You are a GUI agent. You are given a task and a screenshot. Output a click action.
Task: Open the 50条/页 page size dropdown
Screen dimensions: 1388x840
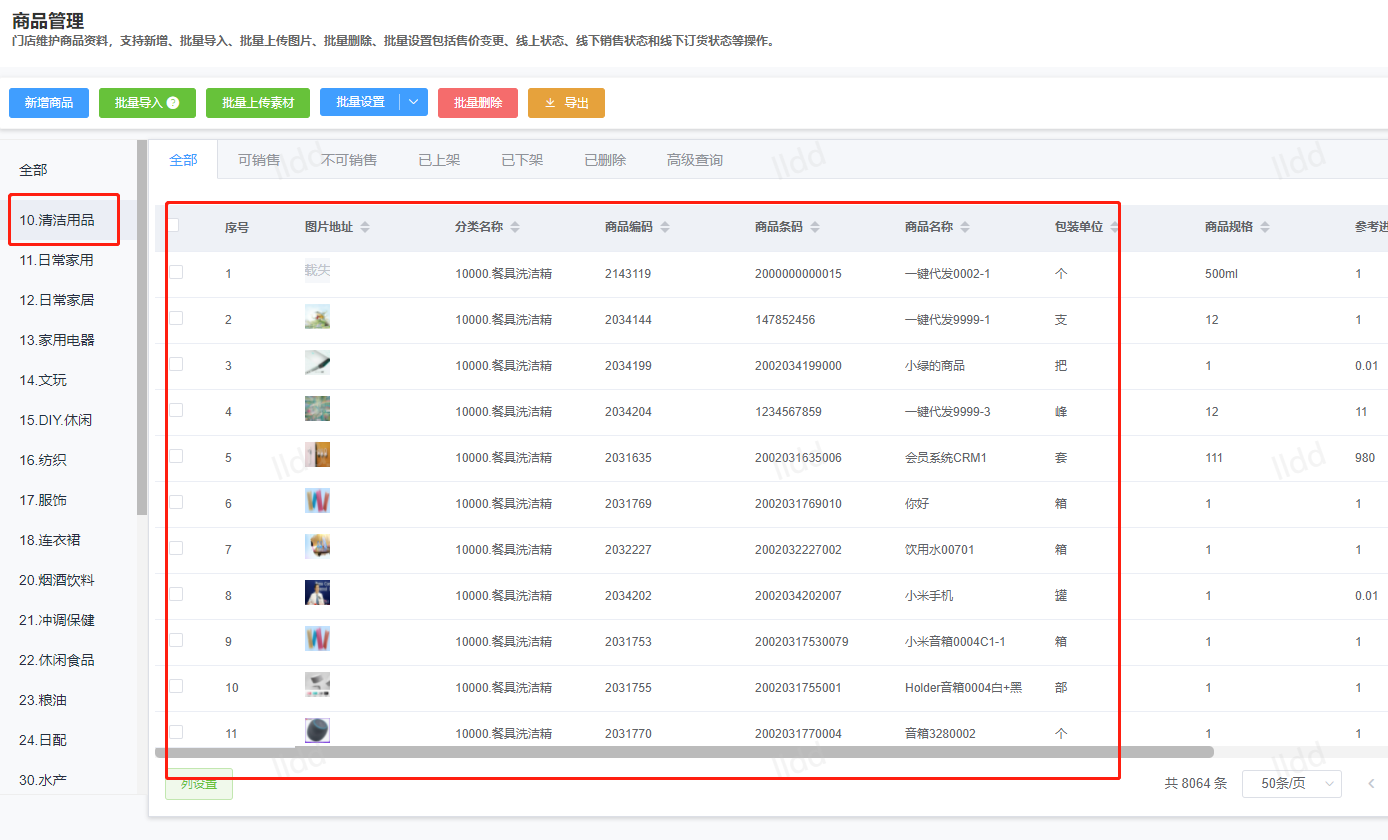coord(1291,784)
